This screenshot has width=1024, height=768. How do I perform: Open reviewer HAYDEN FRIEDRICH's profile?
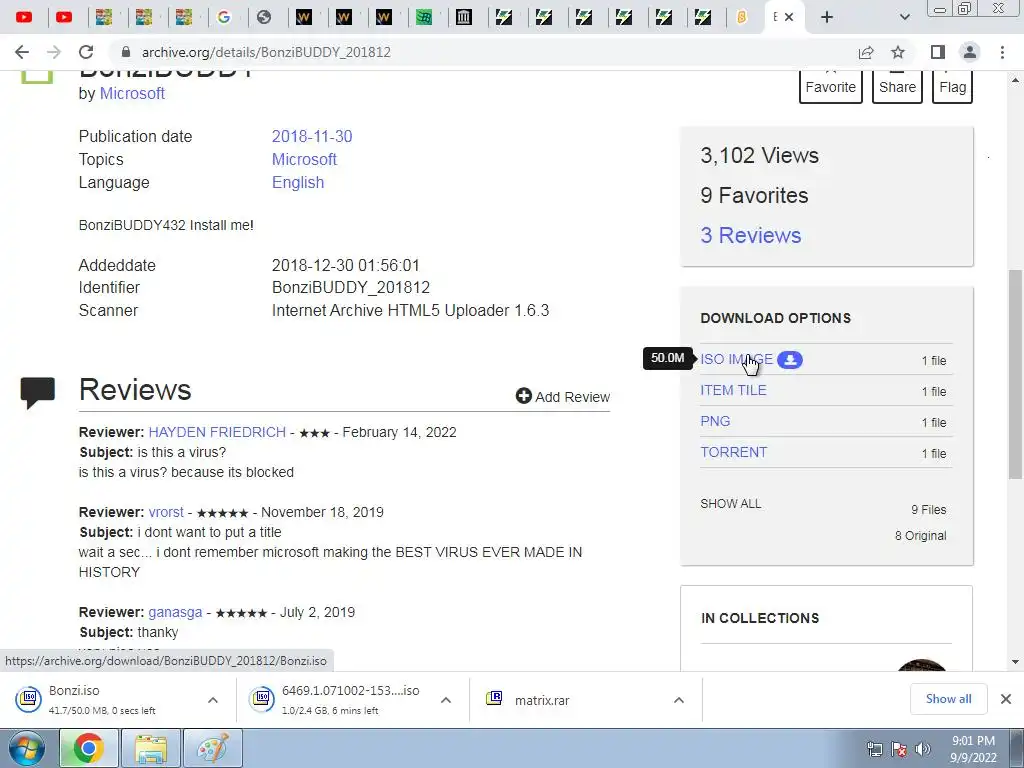(x=217, y=432)
